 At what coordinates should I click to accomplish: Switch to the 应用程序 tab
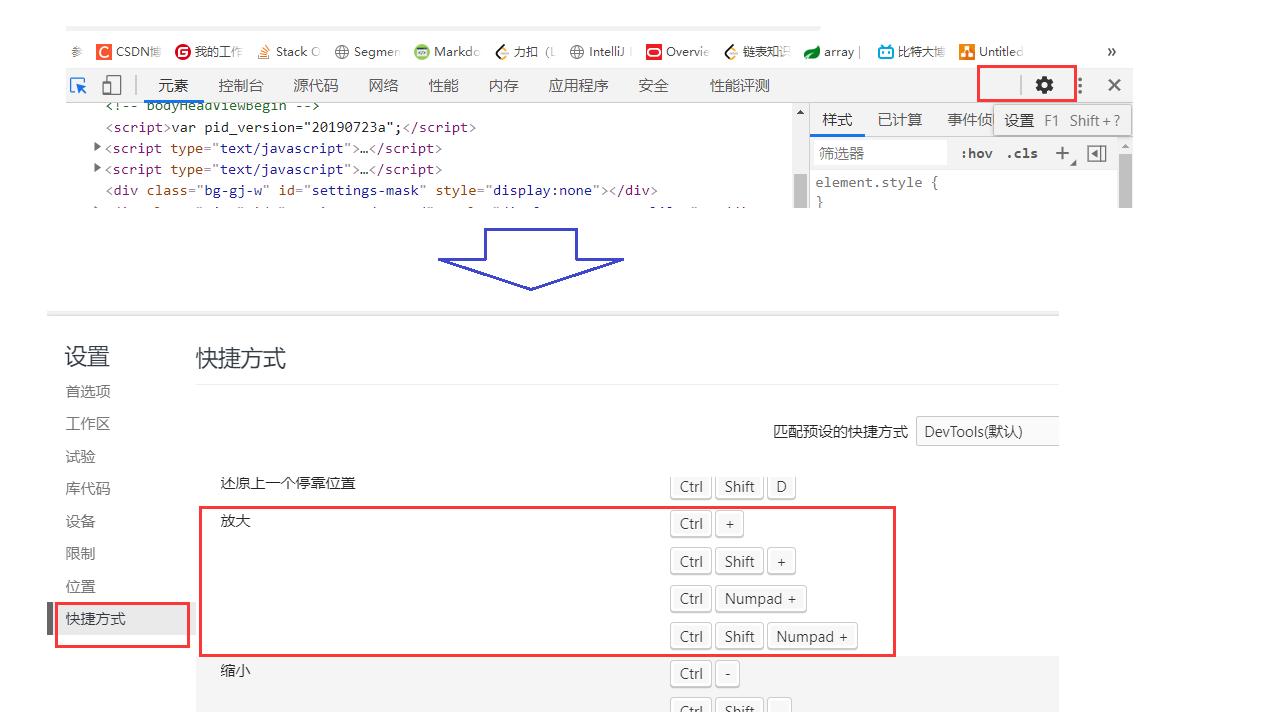click(578, 86)
